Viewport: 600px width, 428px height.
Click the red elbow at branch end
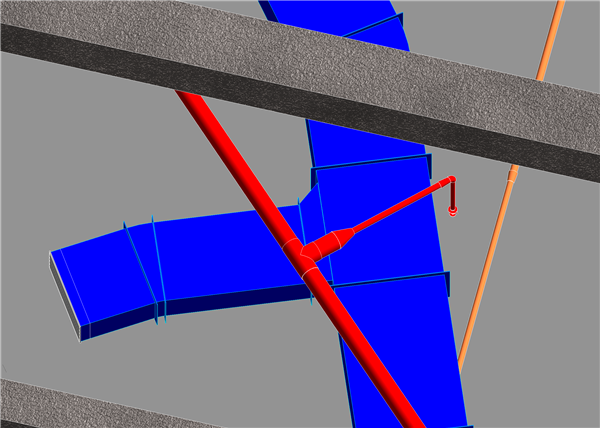449,182
